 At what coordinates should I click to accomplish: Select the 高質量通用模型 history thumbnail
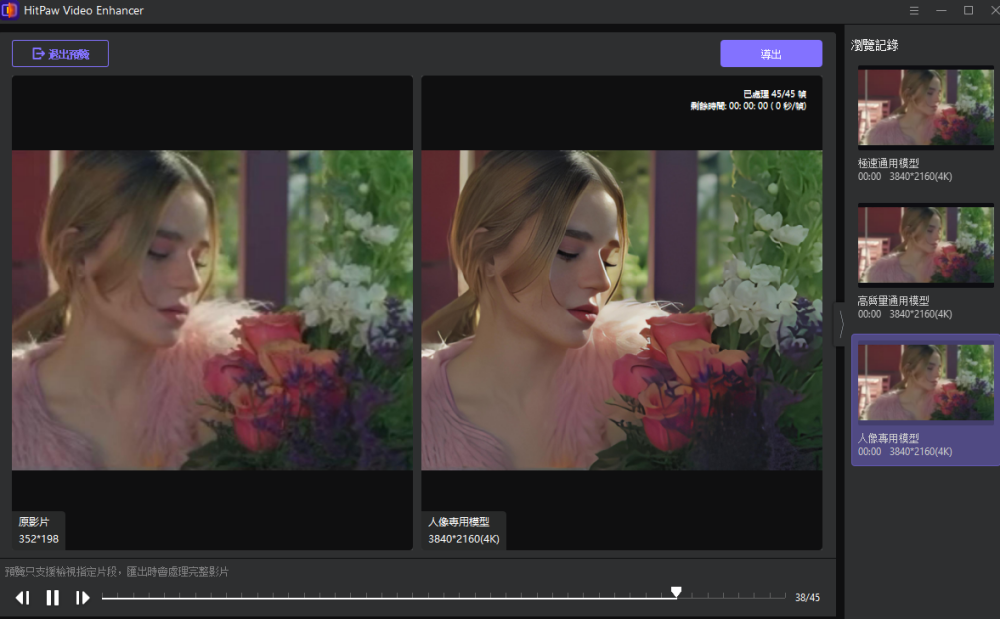[925, 246]
